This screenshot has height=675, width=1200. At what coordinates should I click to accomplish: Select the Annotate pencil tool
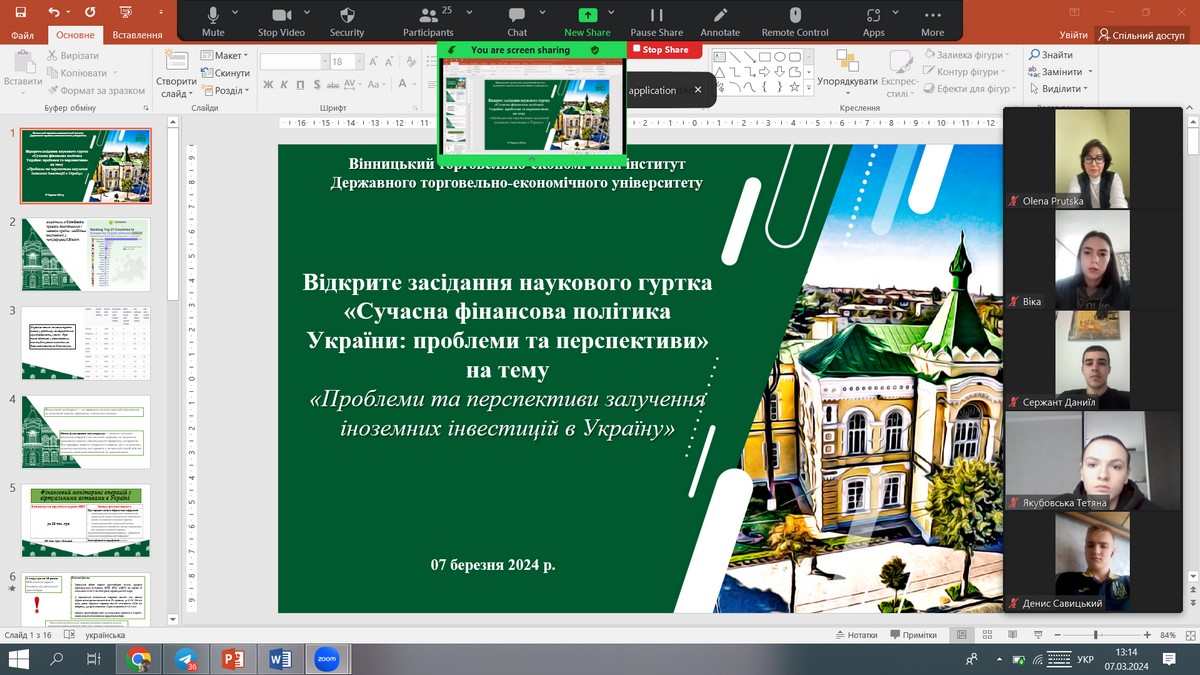pyautogui.click(x=720, y=16)
